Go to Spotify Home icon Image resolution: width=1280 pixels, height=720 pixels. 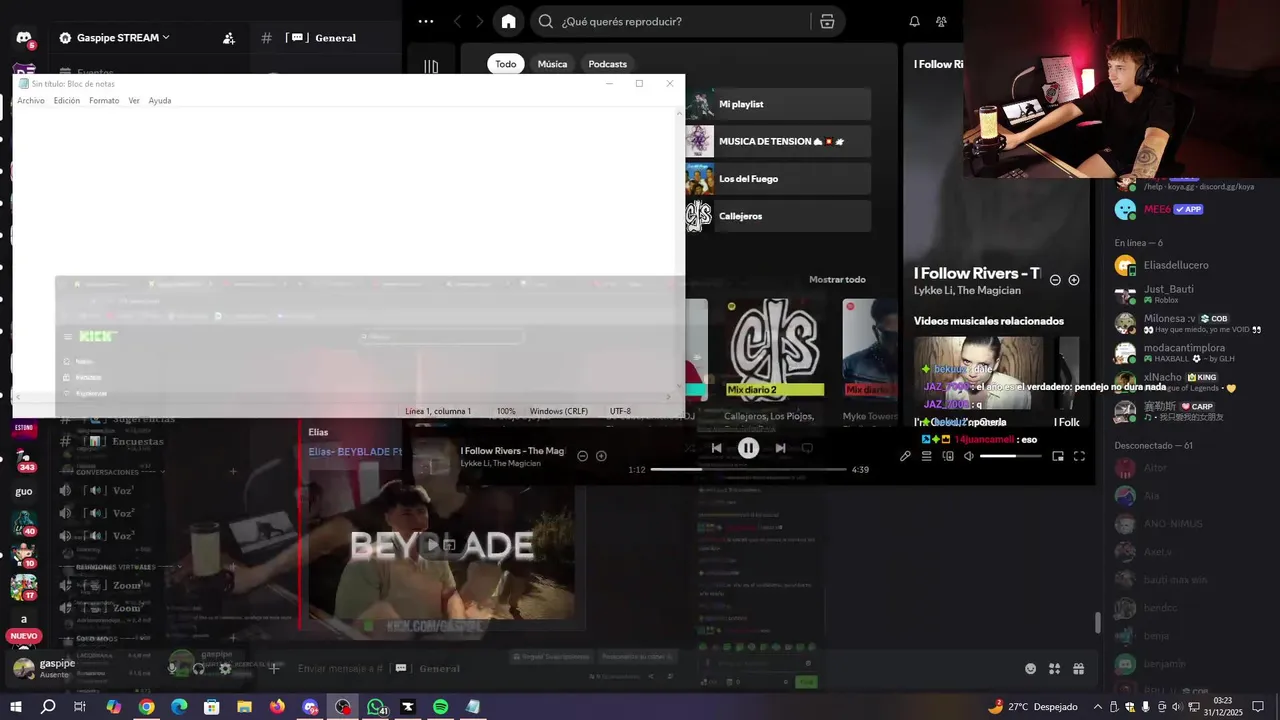509,21
